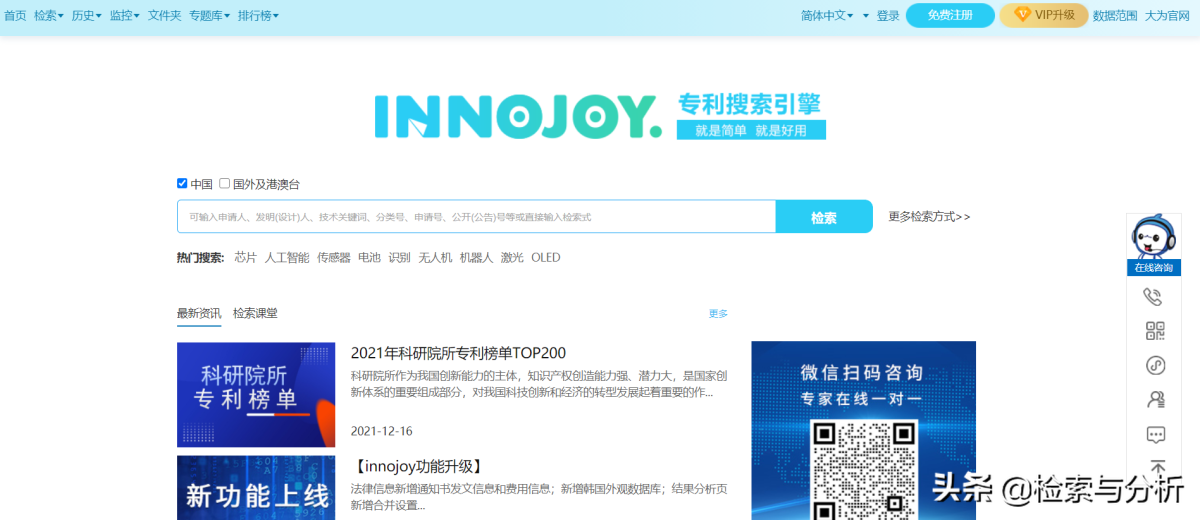Open the 数据范围 link
The width and height of the screenshot is (1200, 520).
1115,15
